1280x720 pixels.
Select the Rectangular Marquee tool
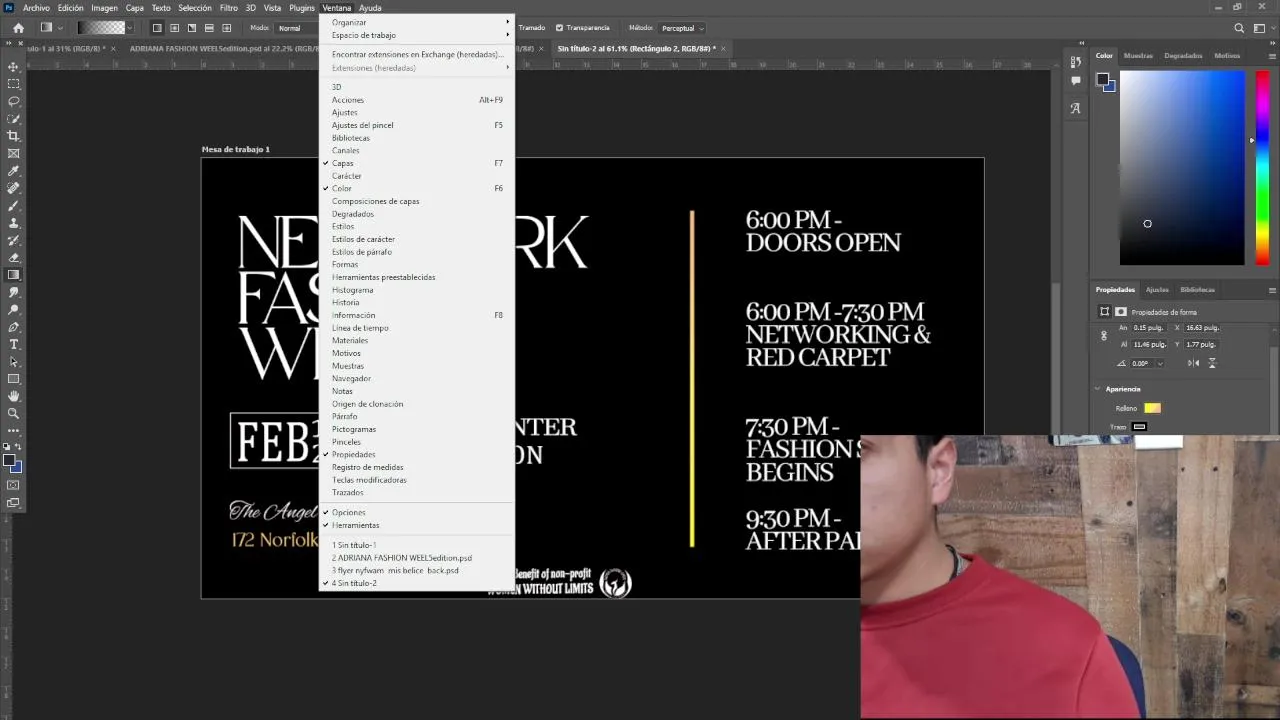14,84
